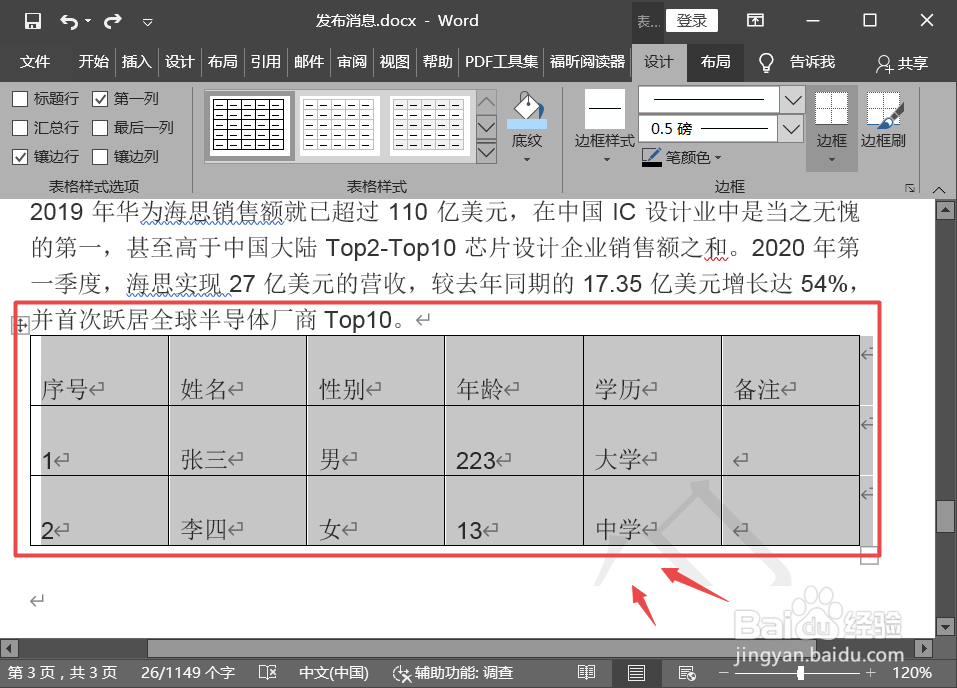Uncheck 镶边行 (Banded Rows)

[x=18, y=157]
